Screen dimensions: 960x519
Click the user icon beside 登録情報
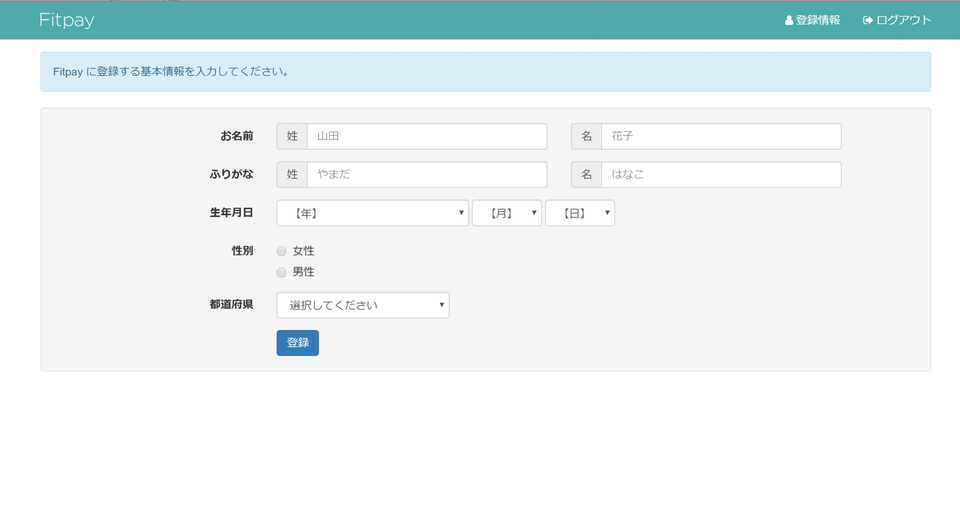pyautogui.click(x=789, y=20)
